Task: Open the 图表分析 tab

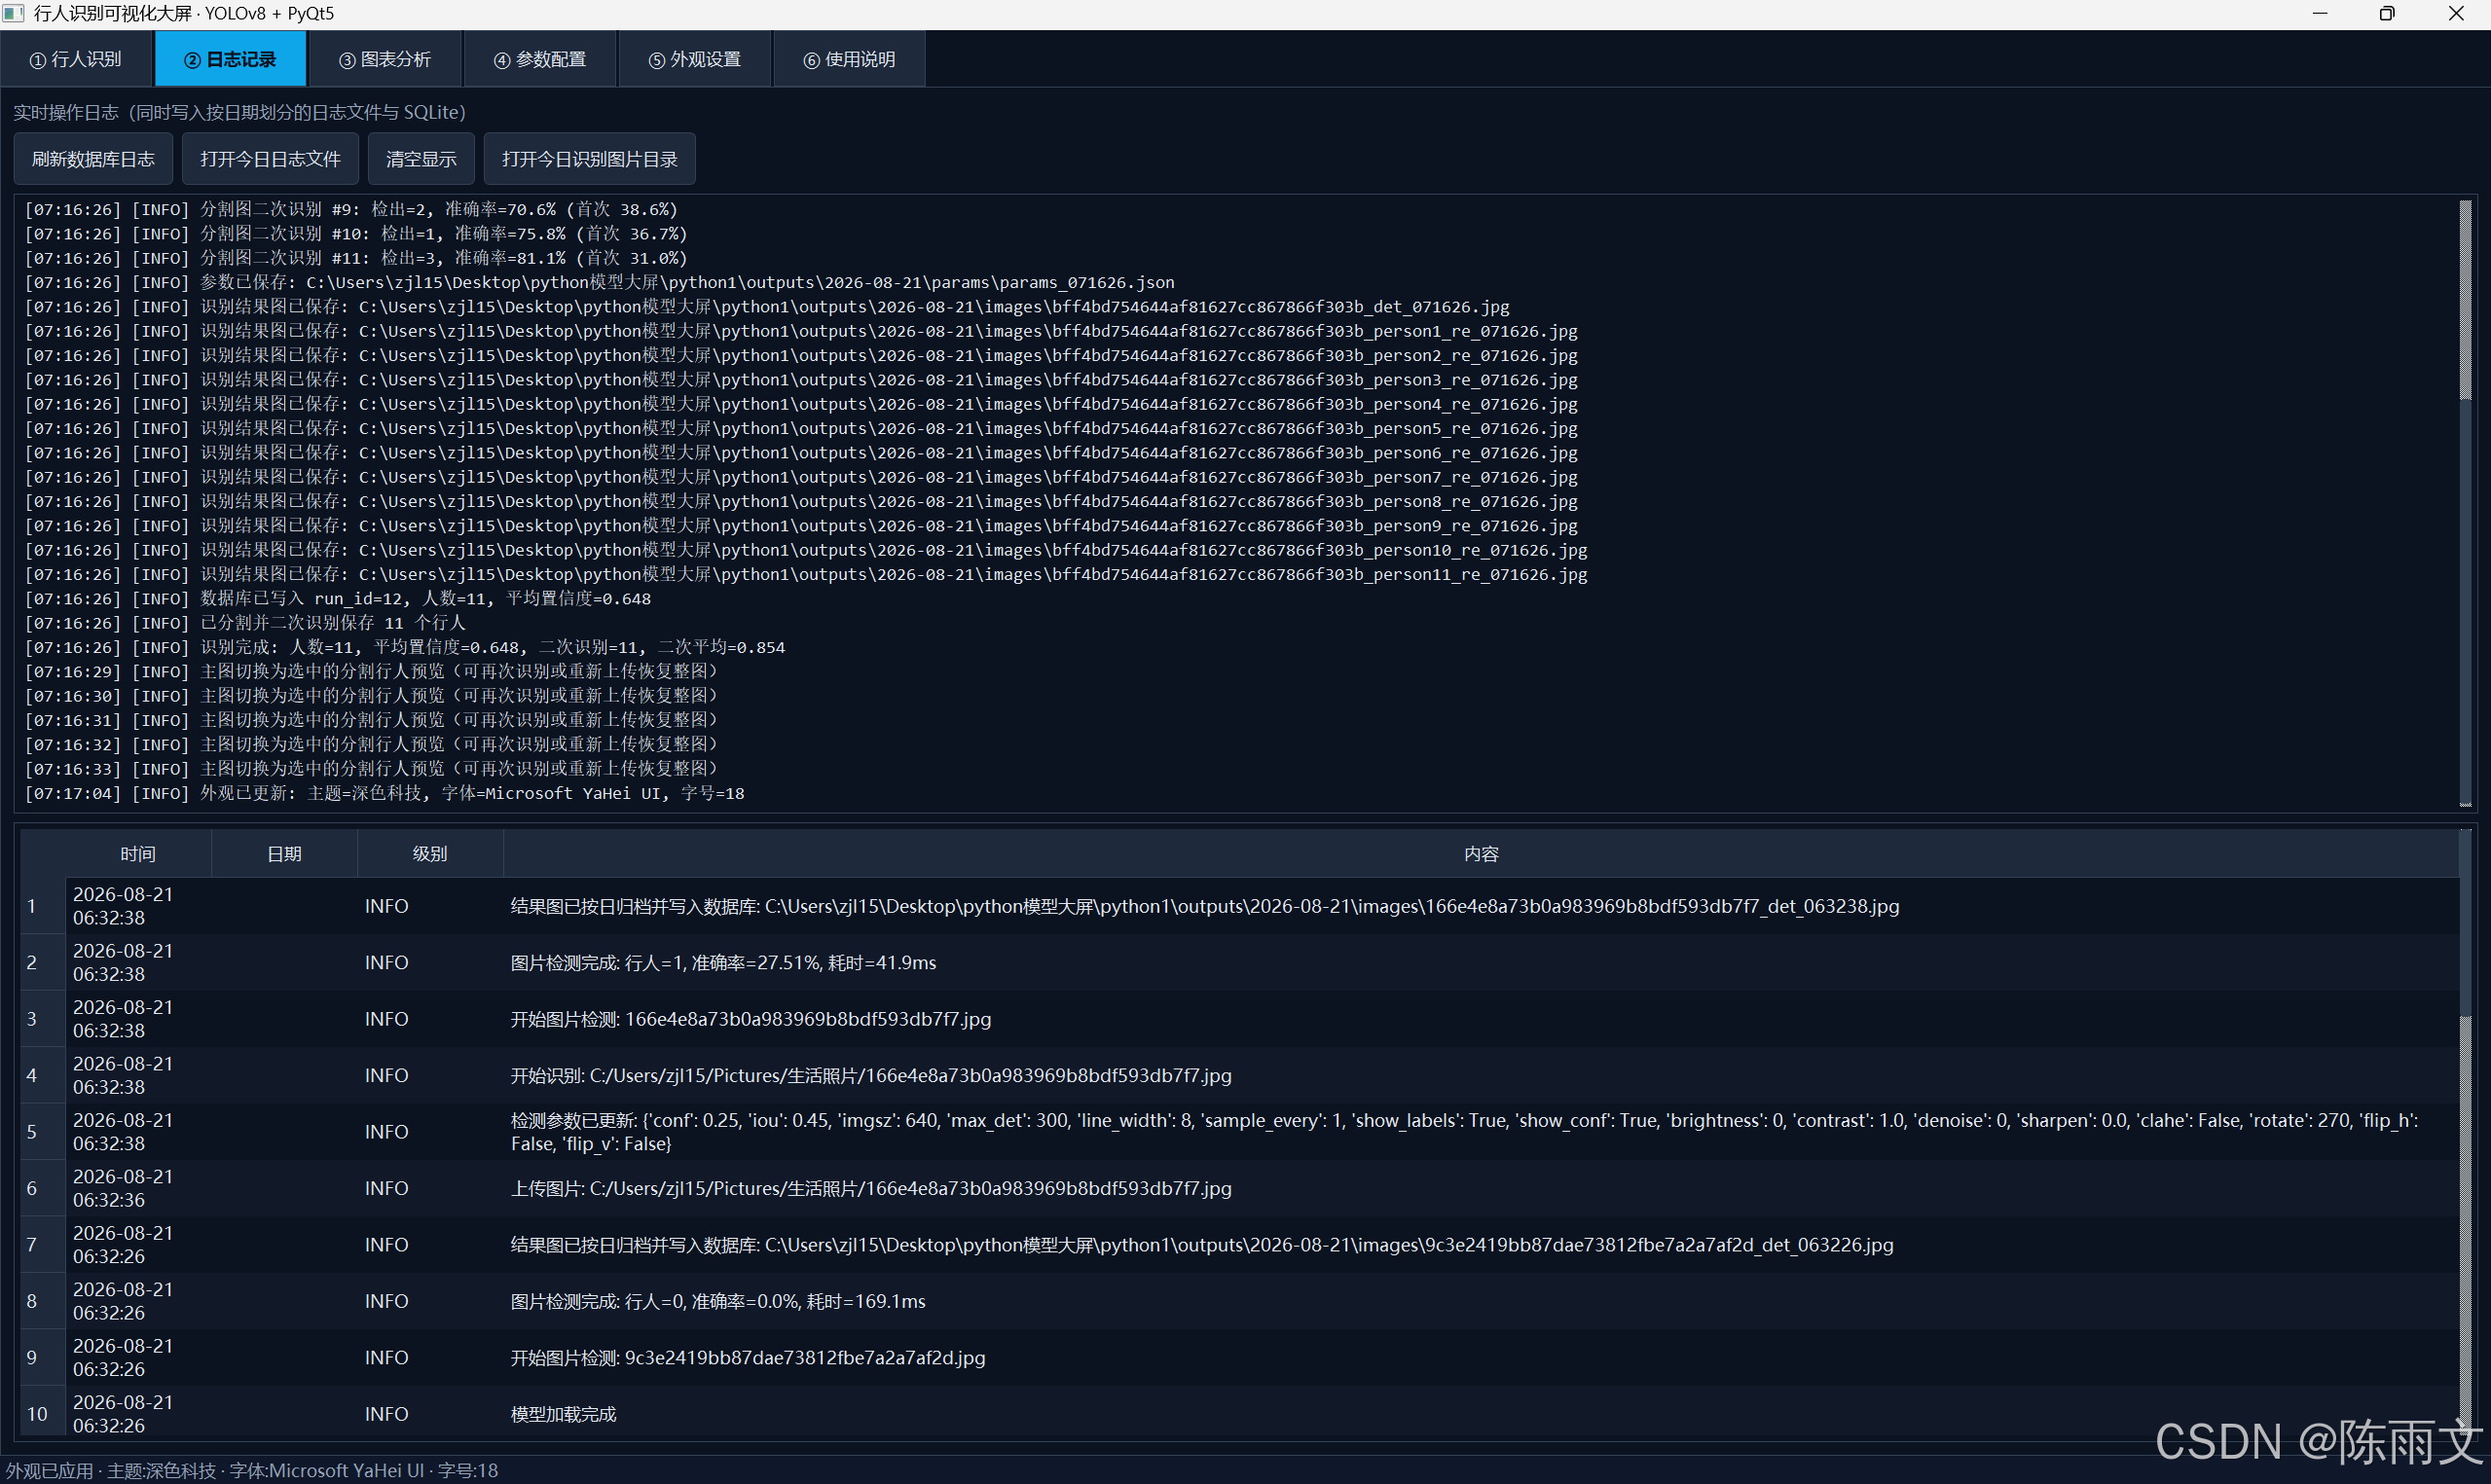Action: (x=385, y=59)
